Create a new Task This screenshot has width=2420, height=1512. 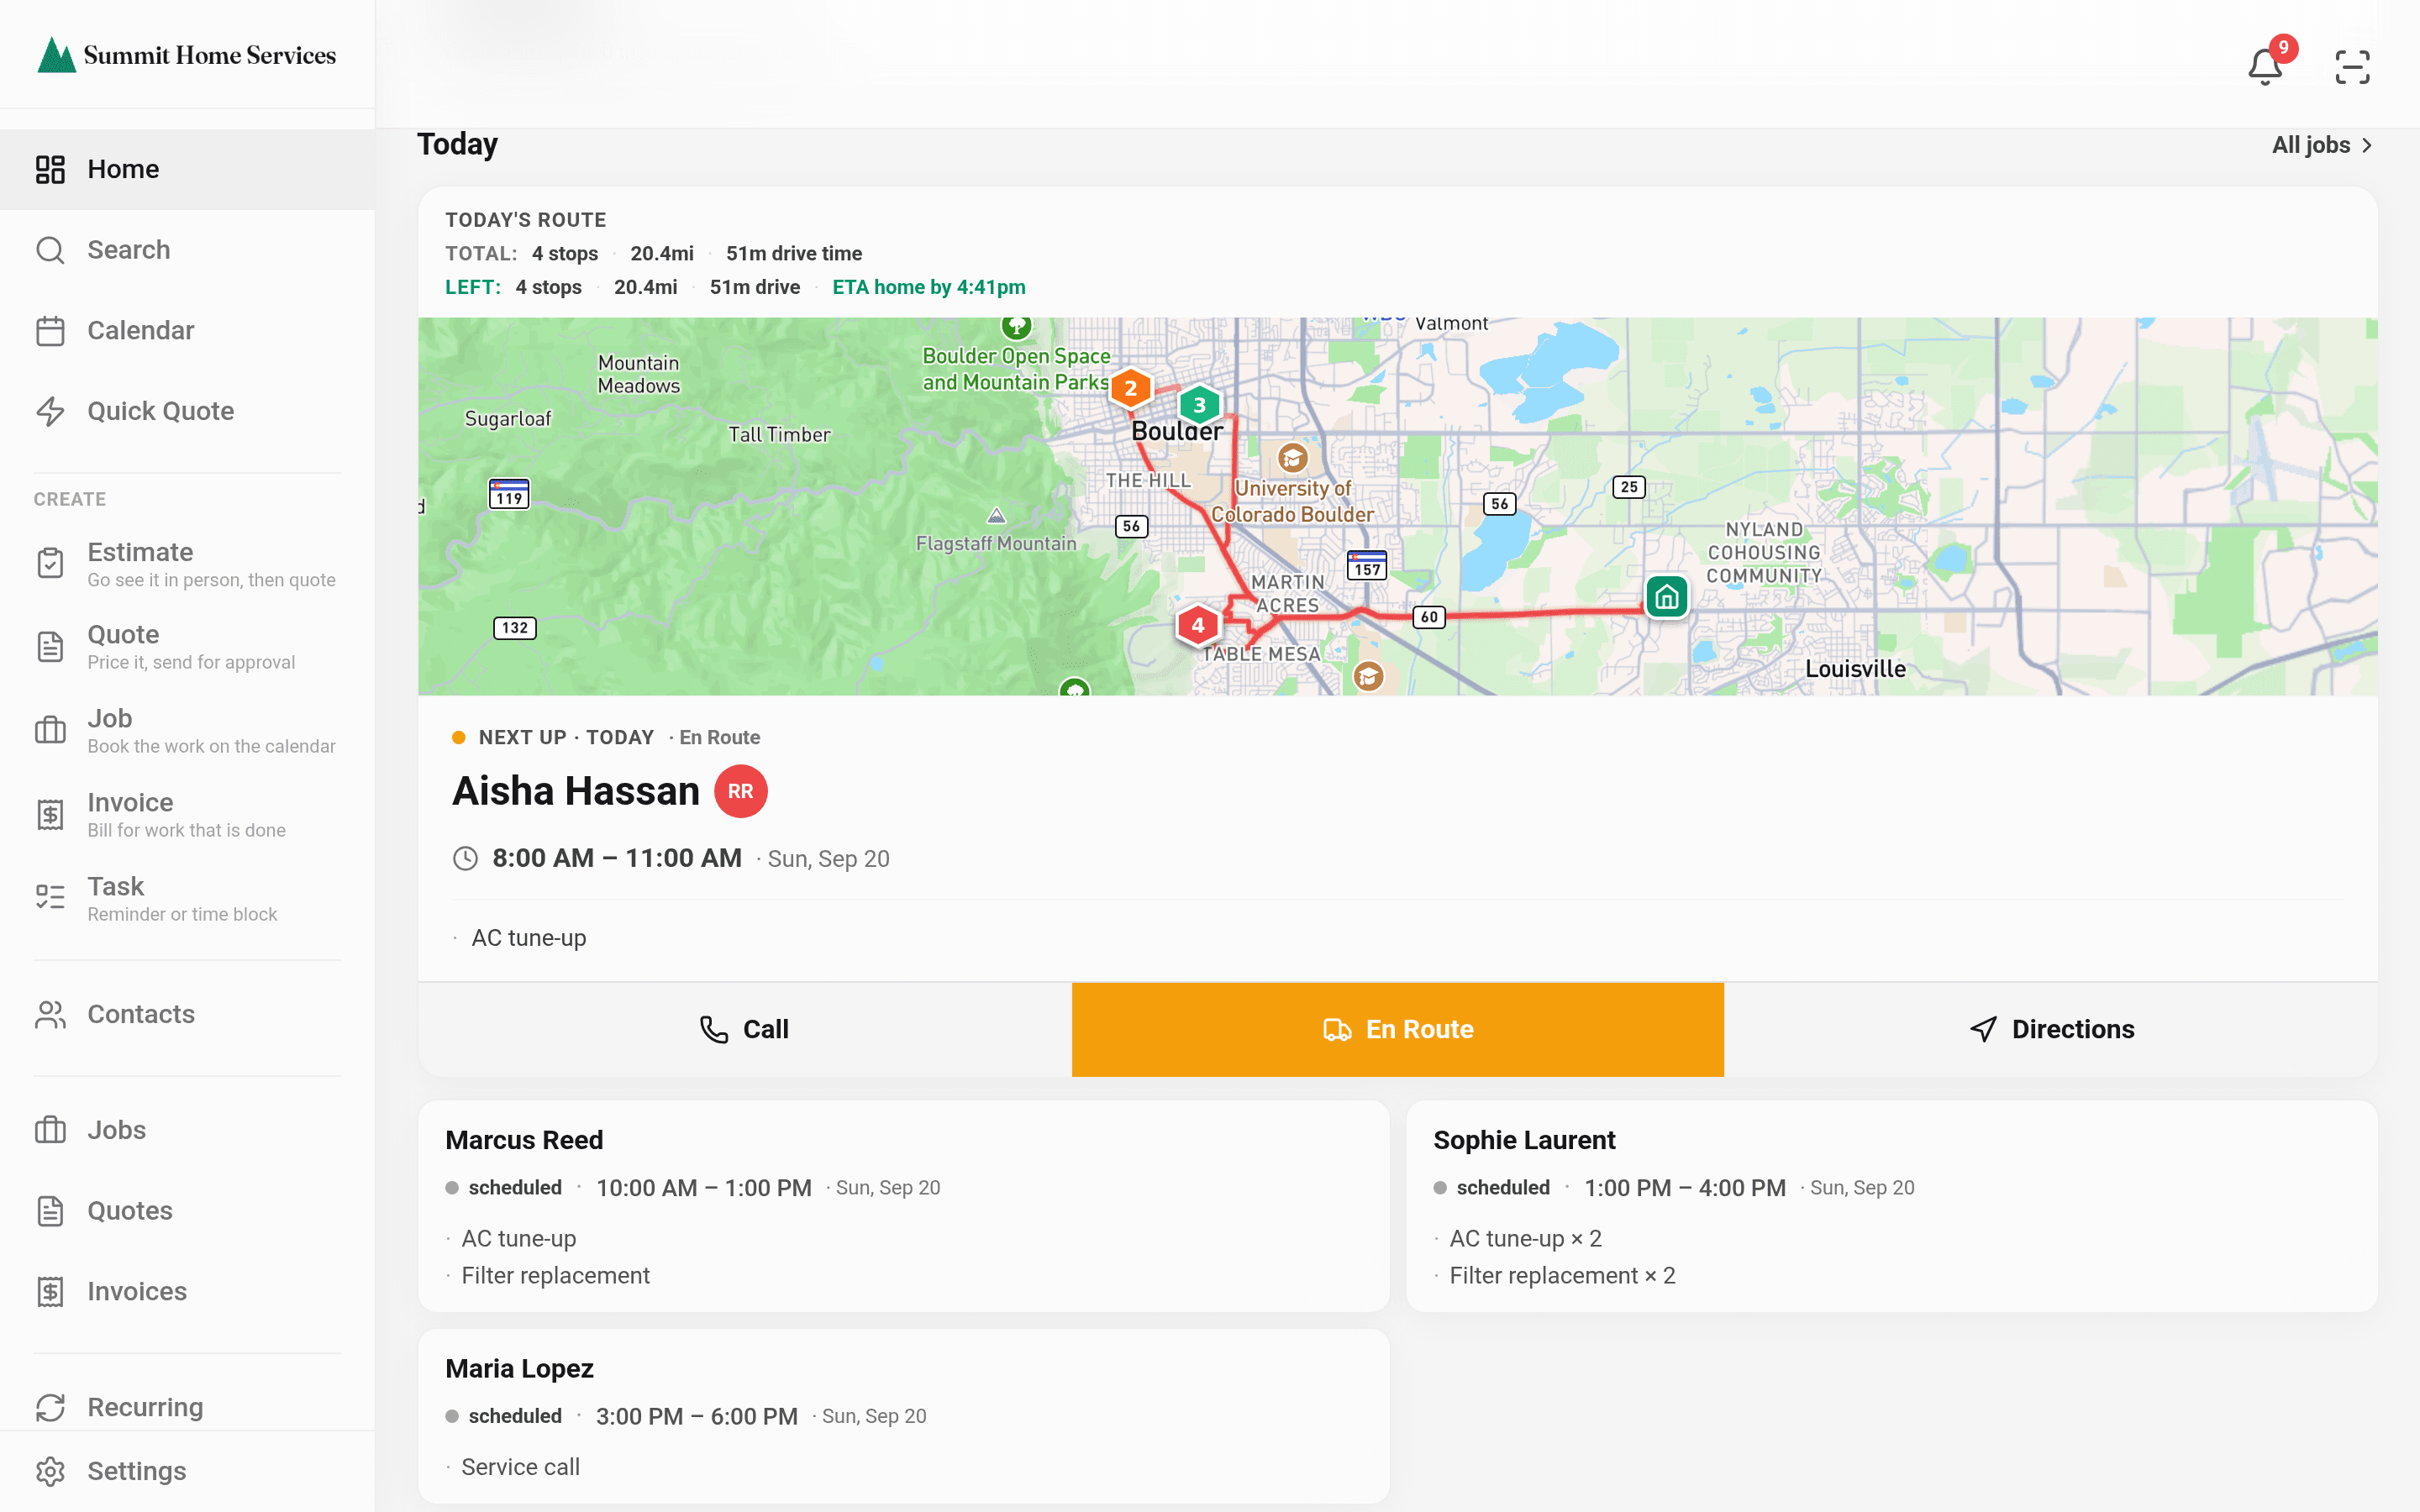point(187,899)
